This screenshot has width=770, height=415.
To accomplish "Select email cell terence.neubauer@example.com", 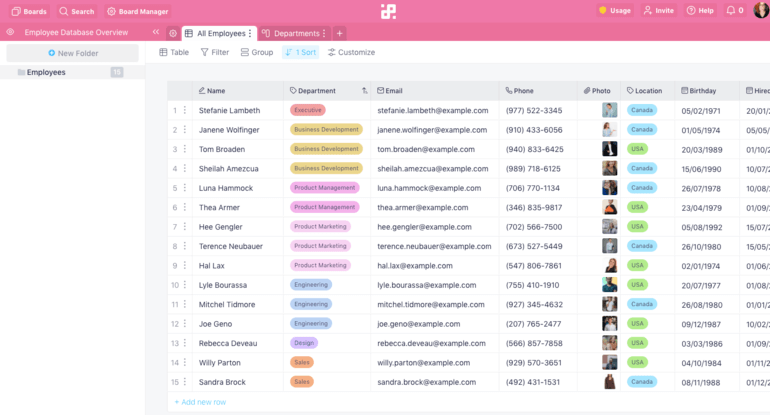I will click(x=435, y=246).
